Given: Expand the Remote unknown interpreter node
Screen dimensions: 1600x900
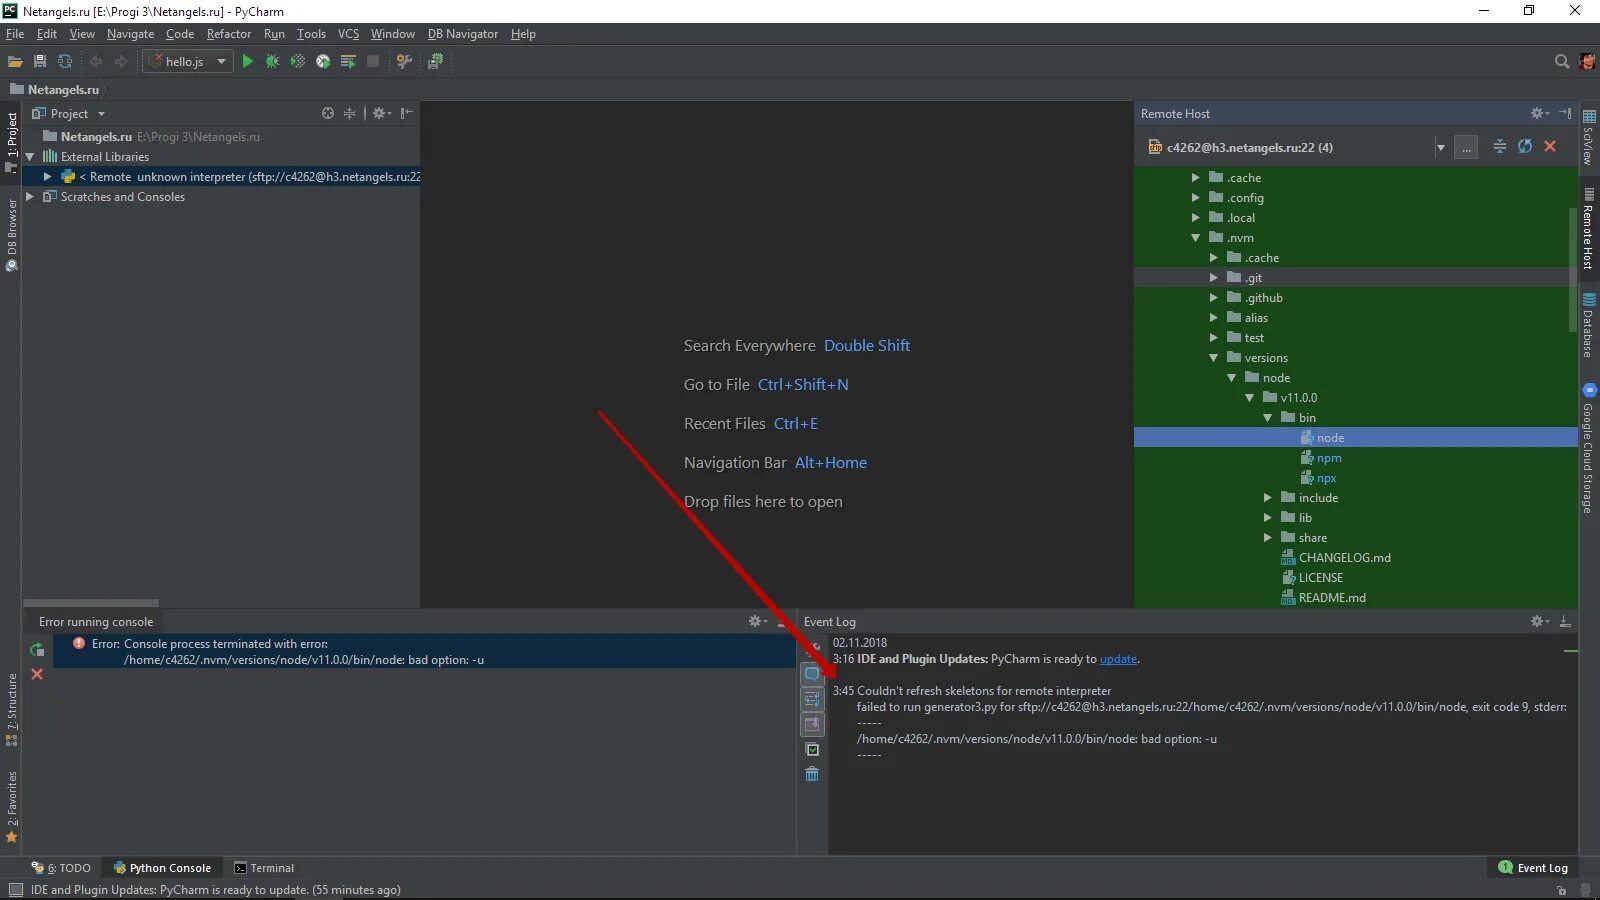Looking at the screenshot, I should [47, 177].
